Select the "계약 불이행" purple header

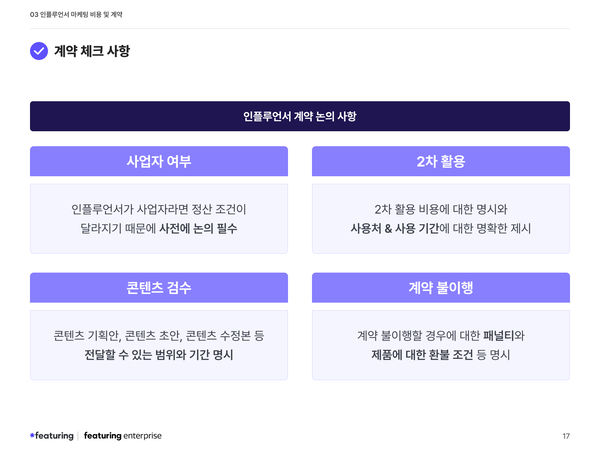click(x=441, y=287)
